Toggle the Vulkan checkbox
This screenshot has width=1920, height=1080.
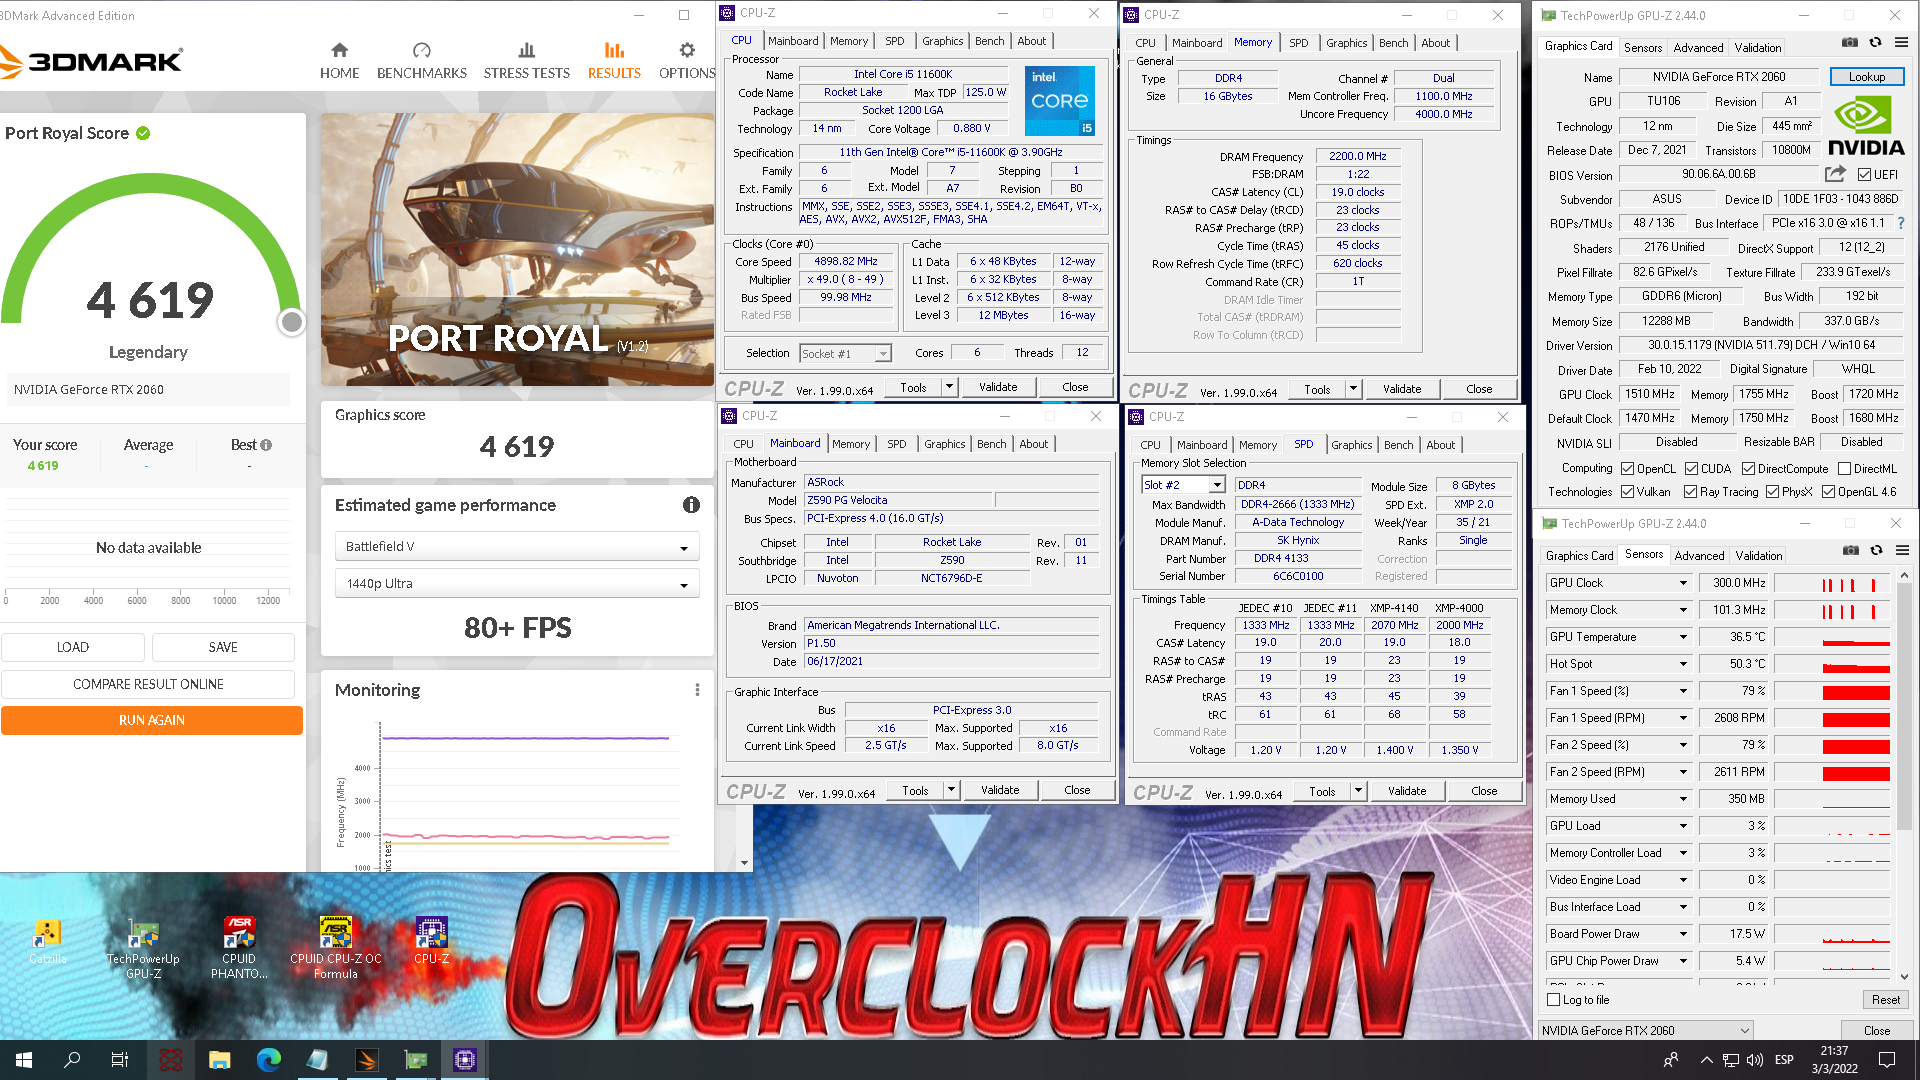tap(1627, 492)
